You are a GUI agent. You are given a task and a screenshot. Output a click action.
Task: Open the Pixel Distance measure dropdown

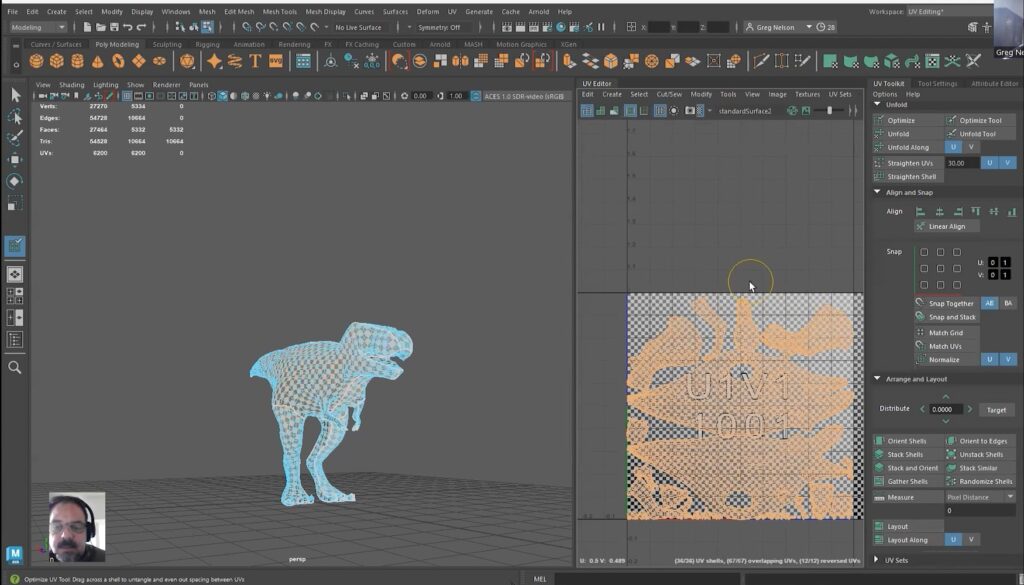(980, 498)
